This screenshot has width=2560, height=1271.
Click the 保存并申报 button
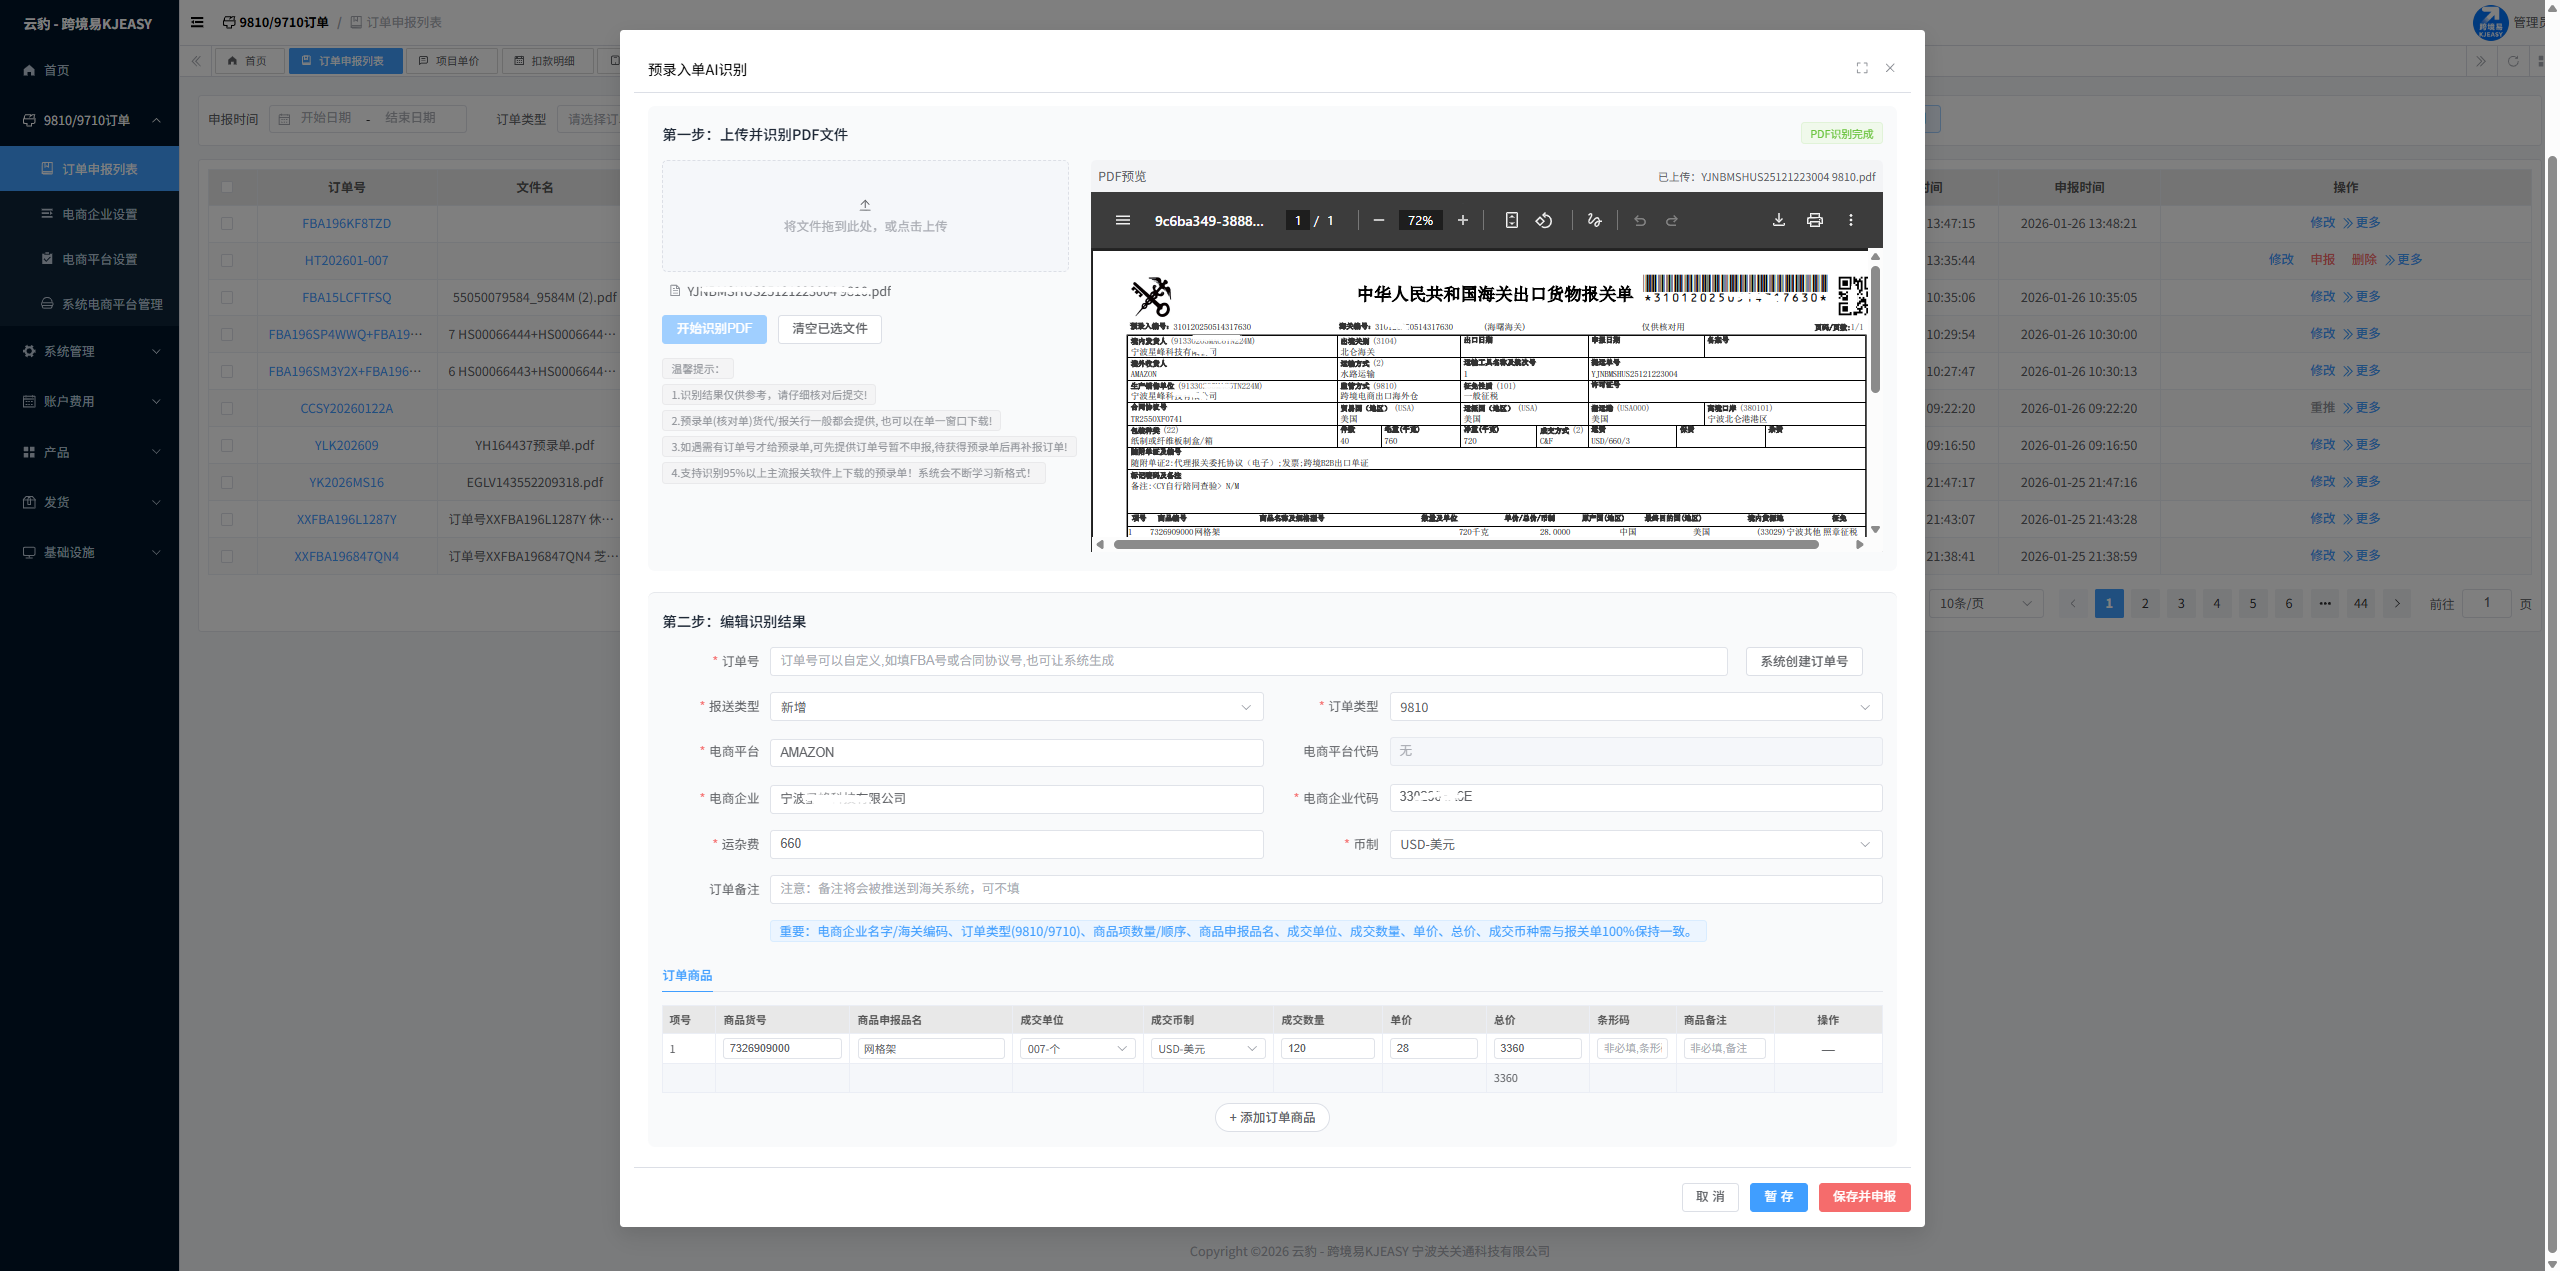[1863, 1197]
